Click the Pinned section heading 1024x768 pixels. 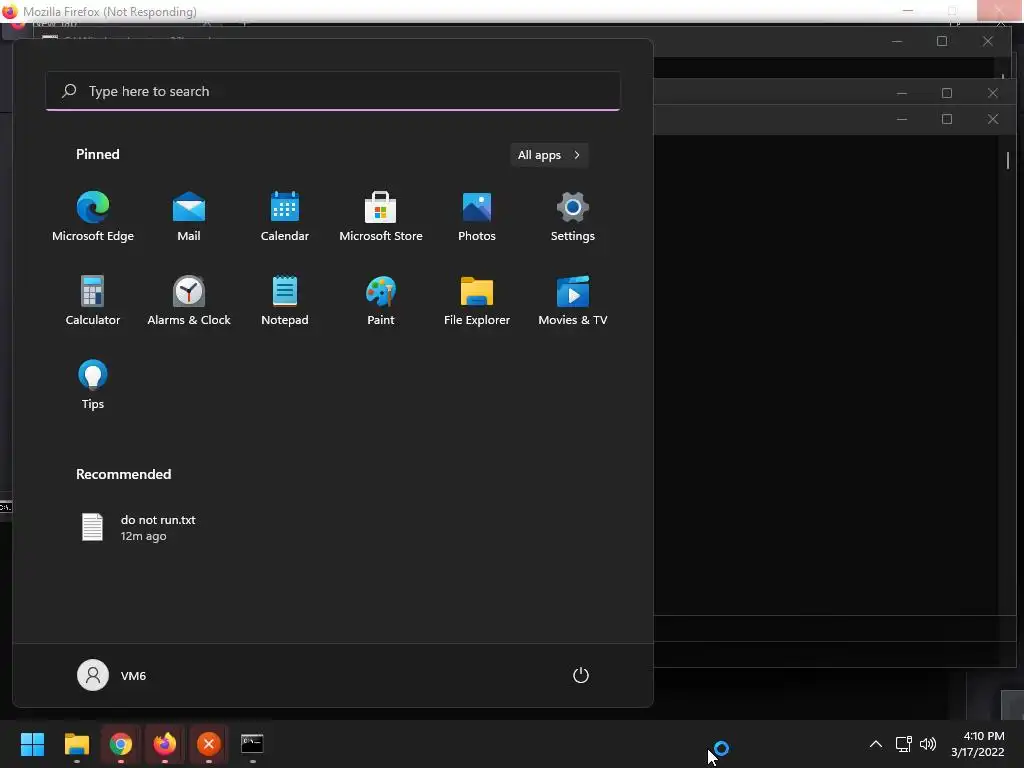[x=98, y=154]
